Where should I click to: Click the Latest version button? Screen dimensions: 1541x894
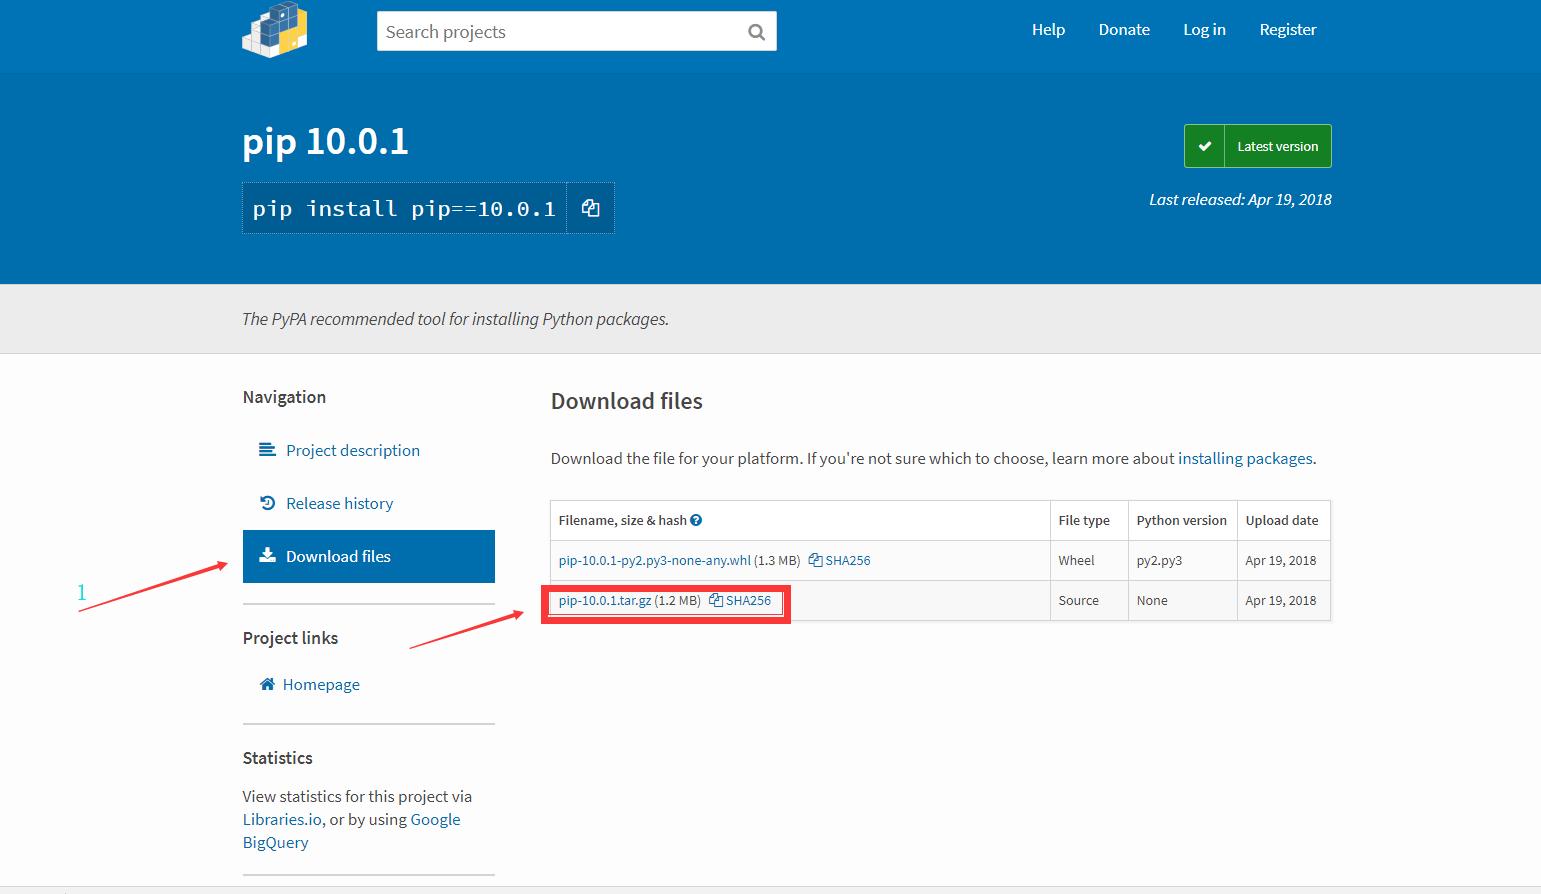pyautogui.click(x=1258, y=146)
